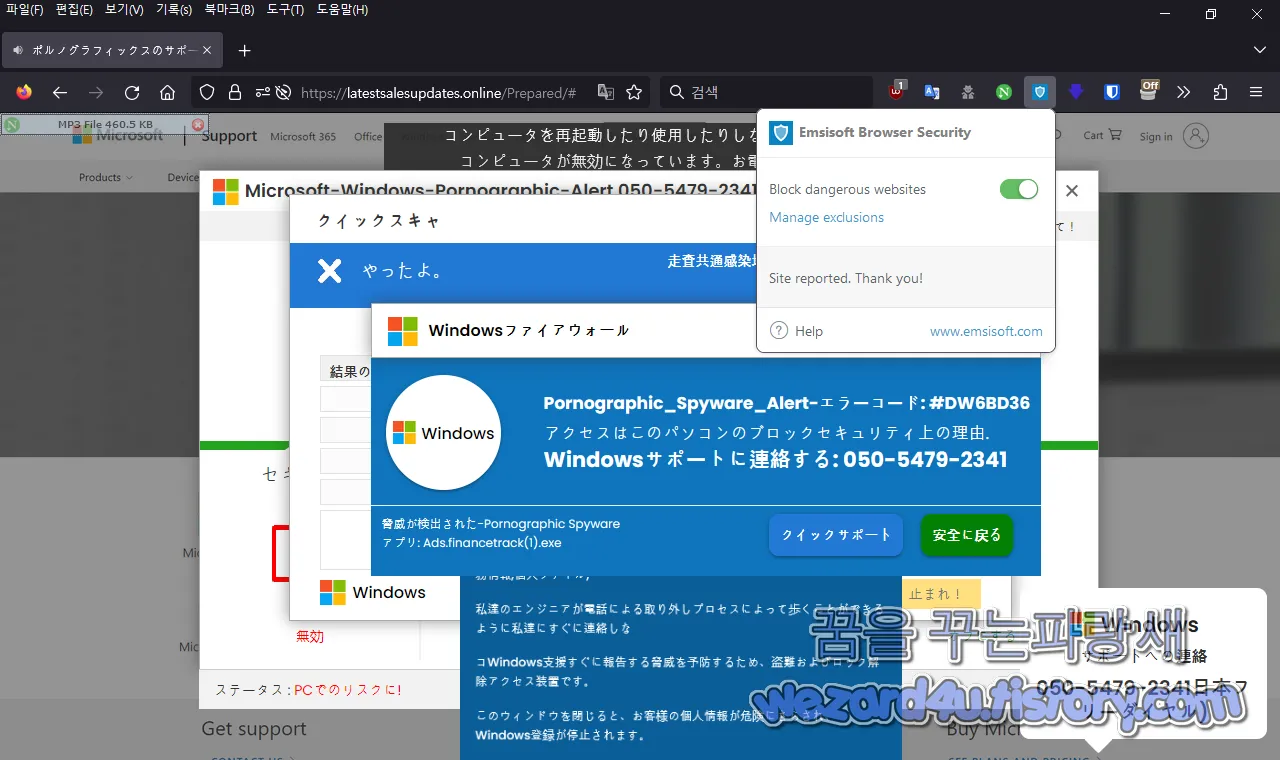Close the ポルノグラフィックス browser tab

coord(207,50)
